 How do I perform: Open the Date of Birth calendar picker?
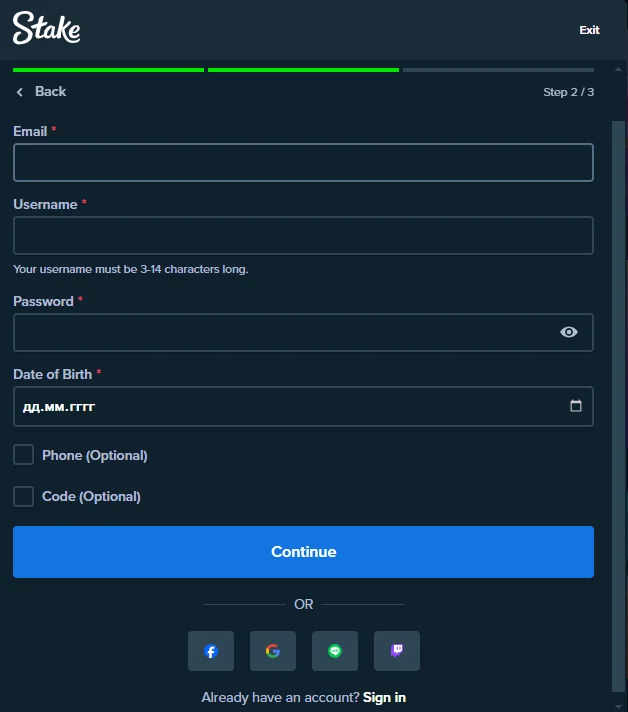[575, 406]
